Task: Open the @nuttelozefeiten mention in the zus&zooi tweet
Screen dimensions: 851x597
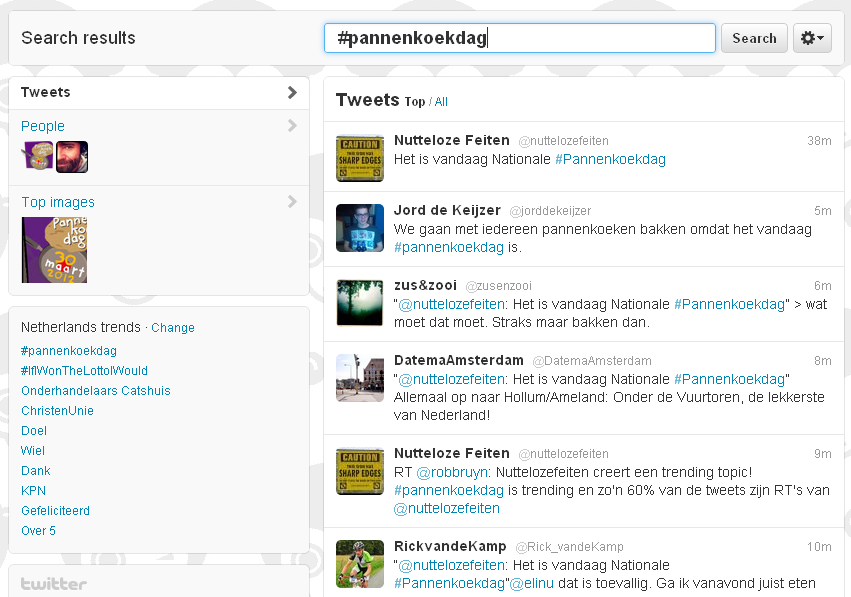Action: (452, 304)
